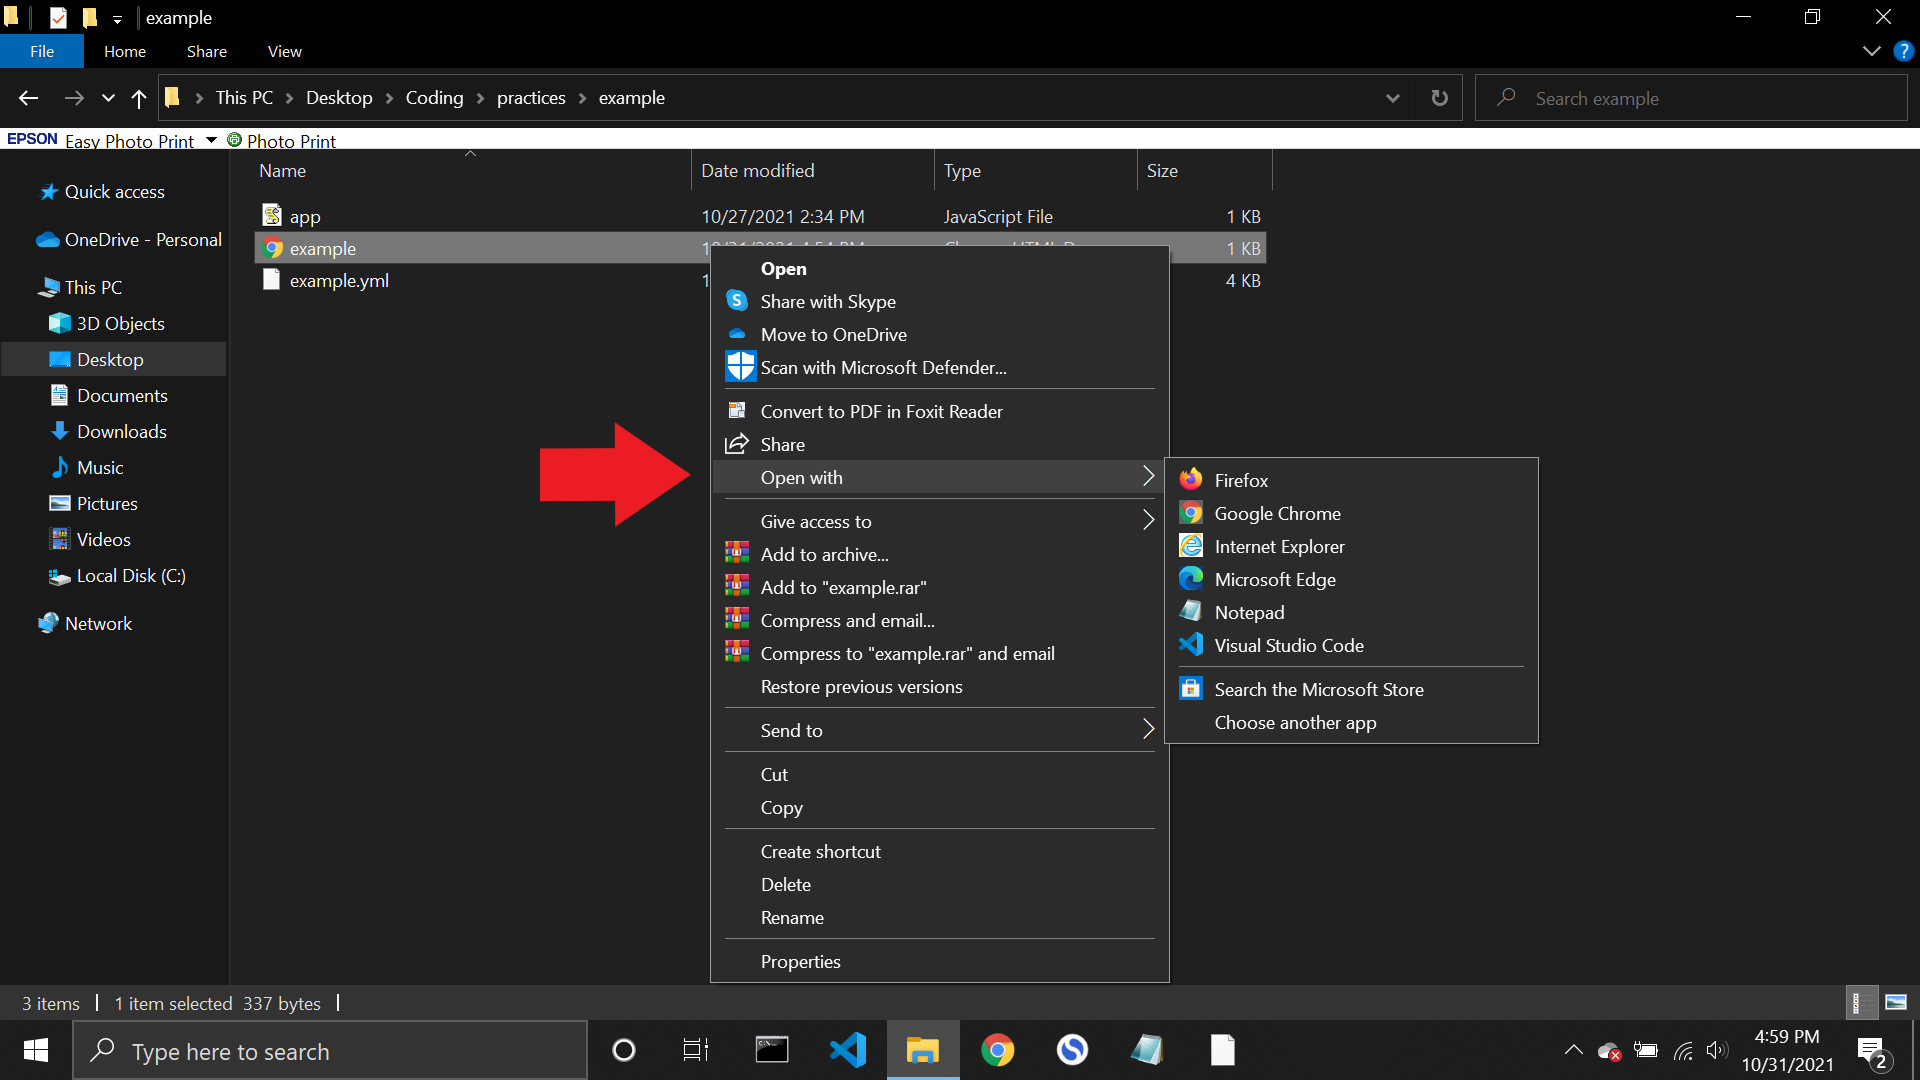
Task: Switch to the View ribbon tab
Action: [284, 51]
